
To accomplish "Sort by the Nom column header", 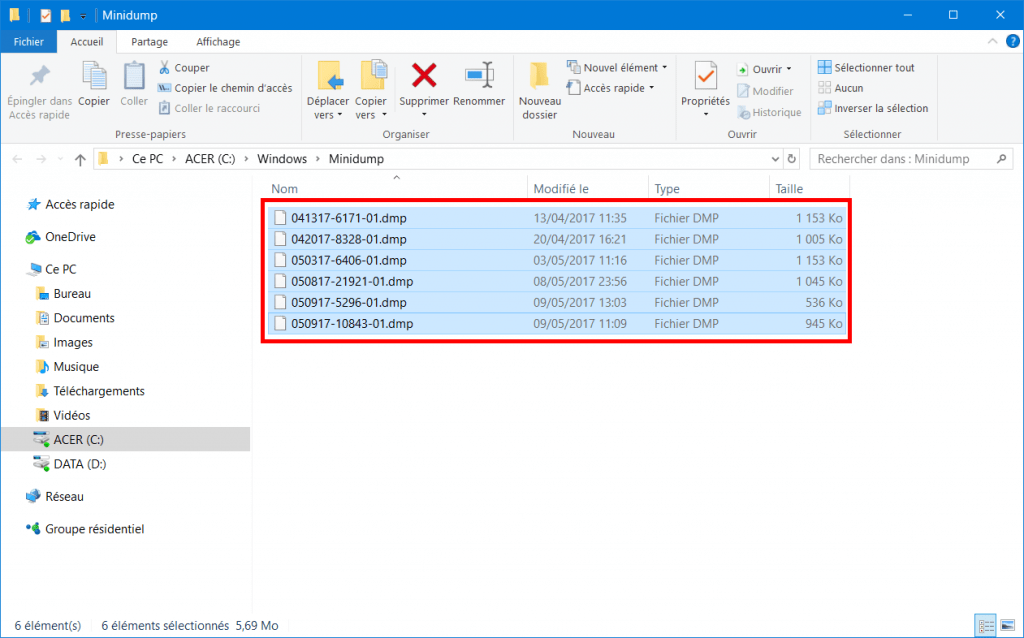I will pyautogui.click(x=396, y=189).
